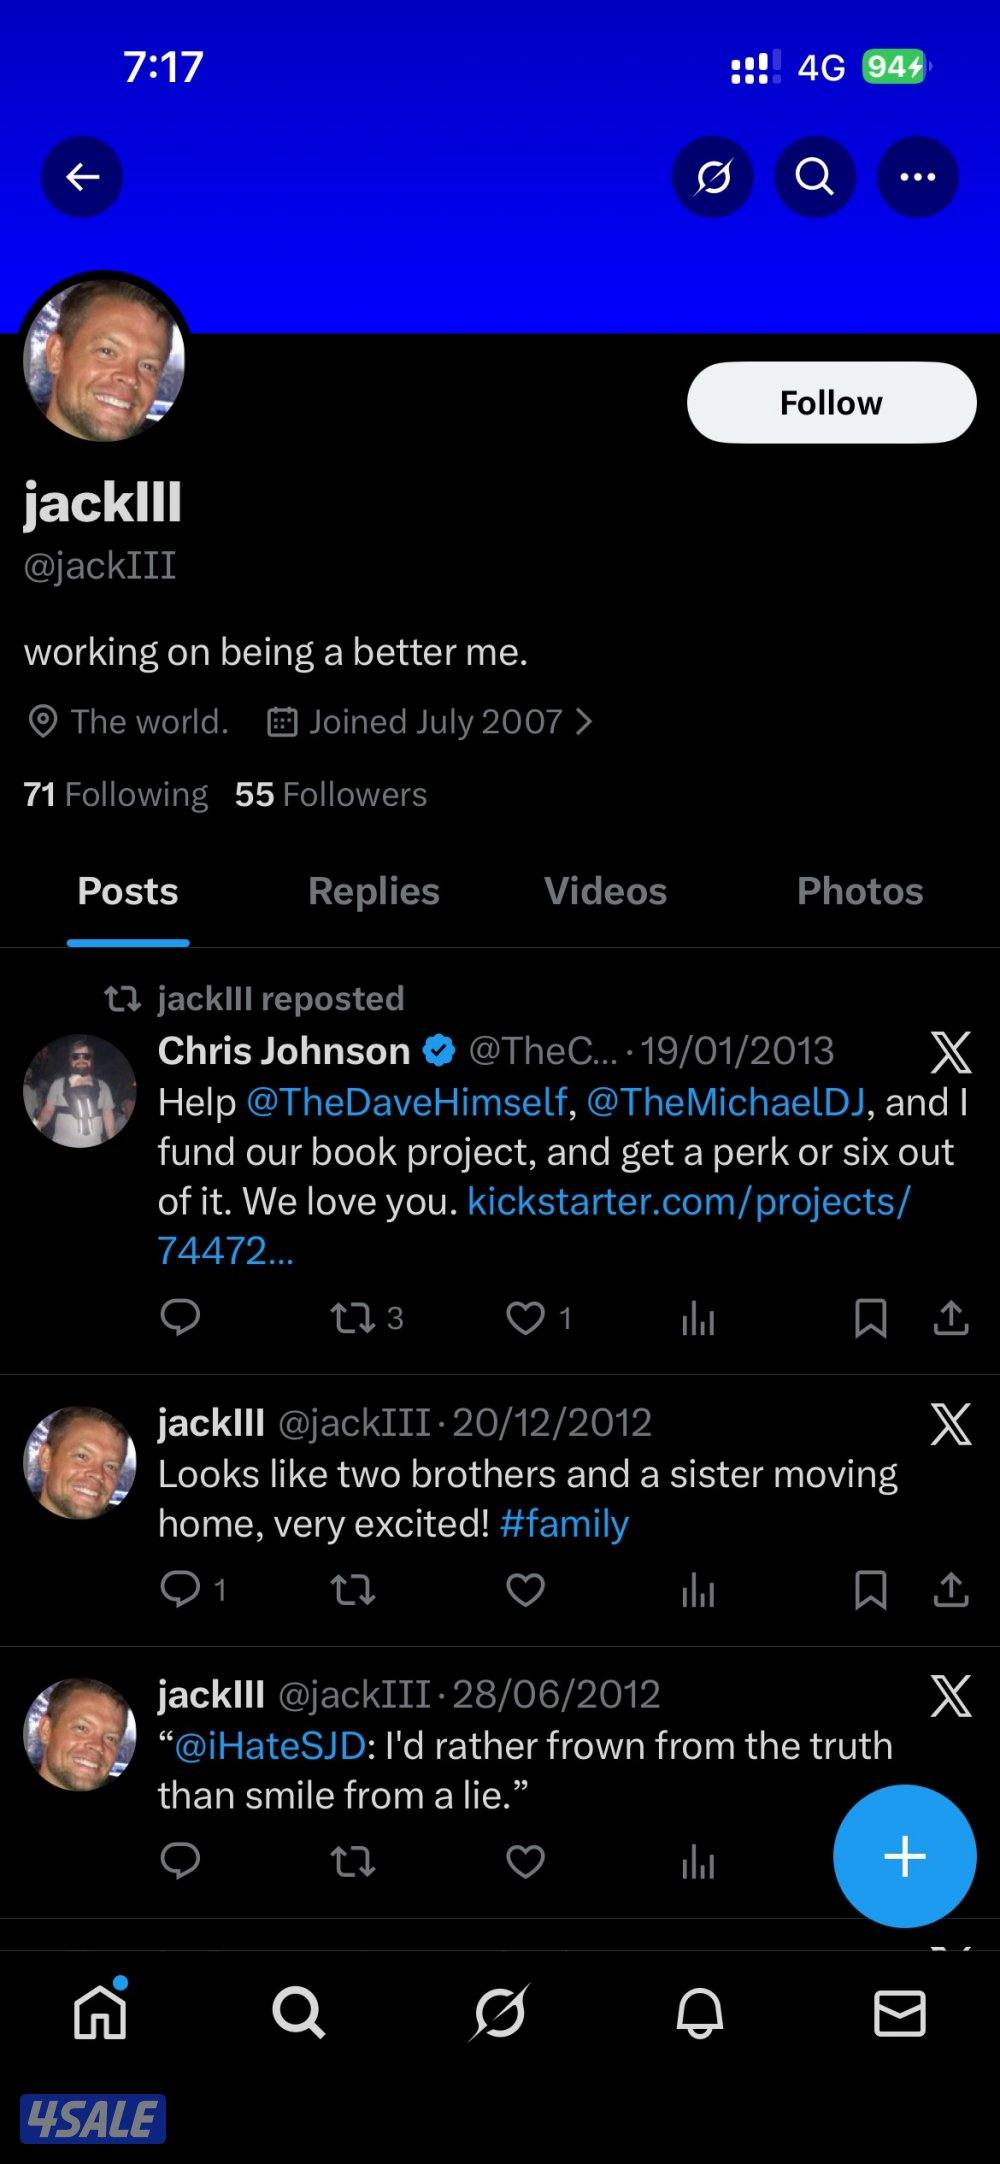This screenshot has height=2164, width=1000.
Task: Open Grok from the profile header
Action: point(713,177)
